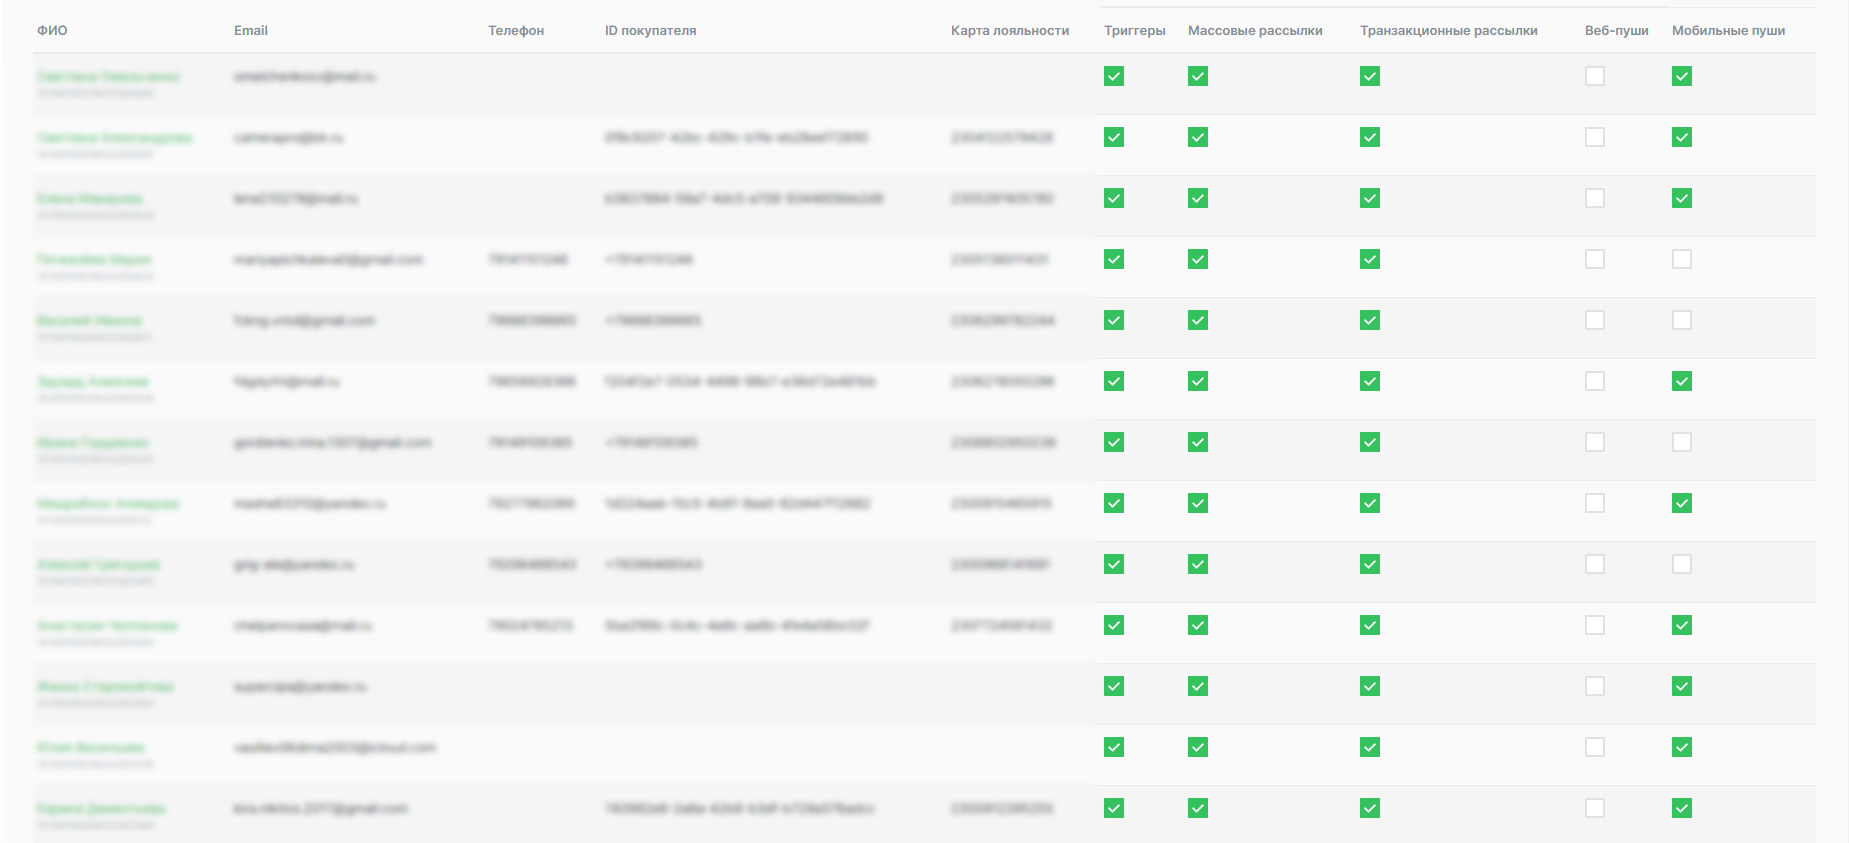Click the ID покупателя column header

click(x=650, y=31)
